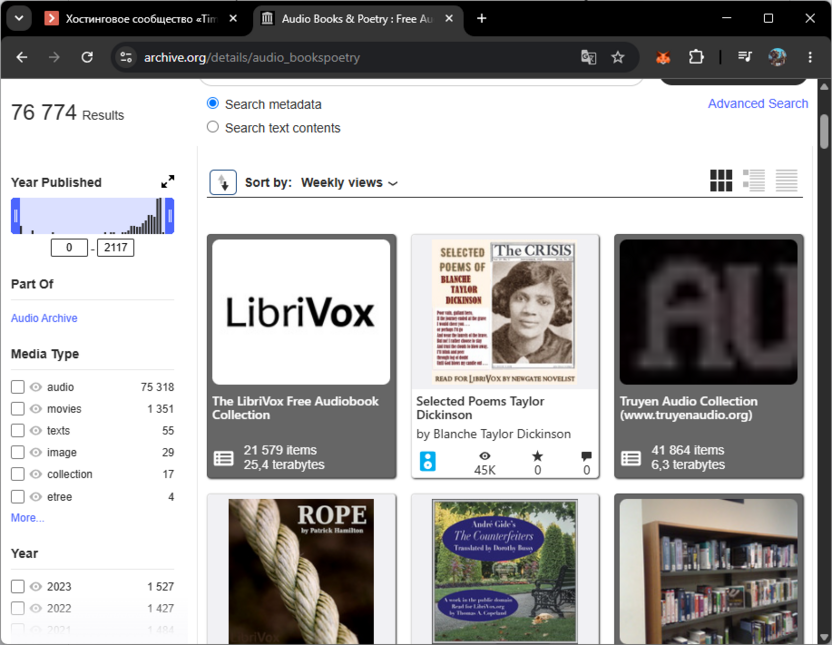
Task: Toggle the sort direction arrow button
Action: click(x=223, y=182)
